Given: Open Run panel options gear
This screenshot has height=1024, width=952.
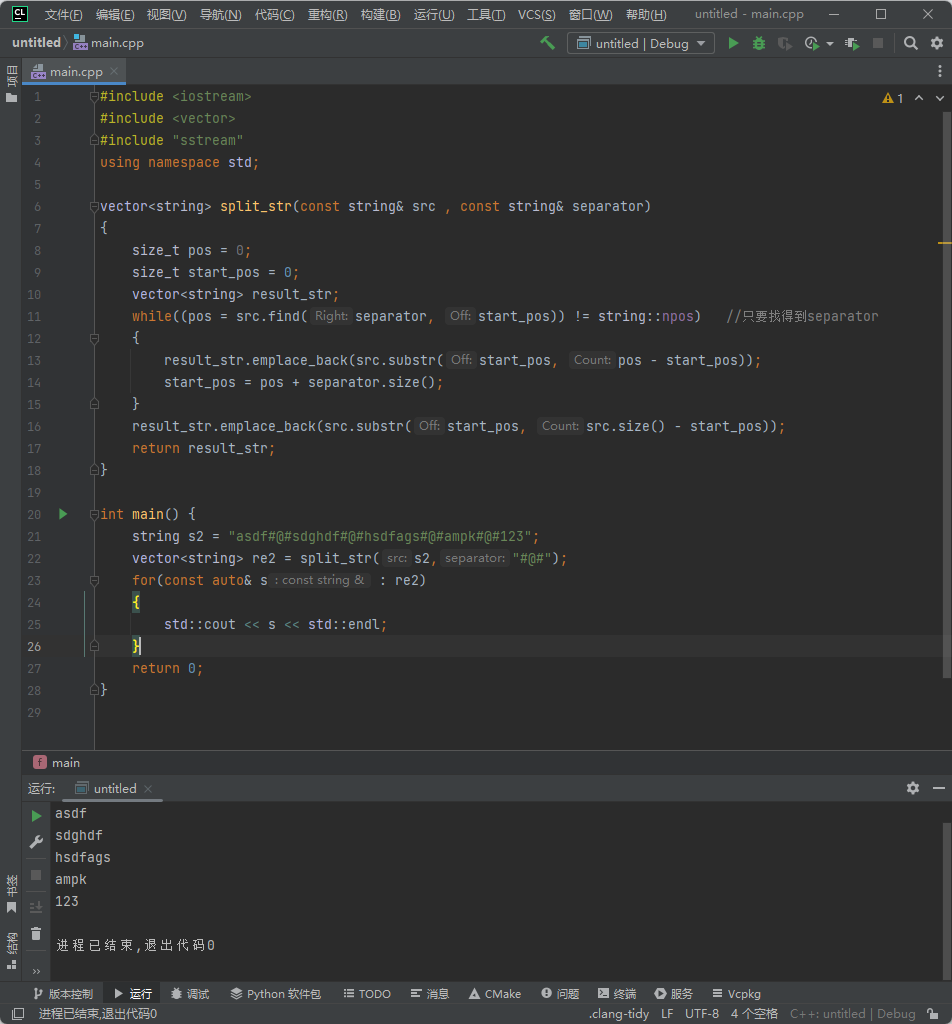Looking at the screenshot, I should [912, 788].
